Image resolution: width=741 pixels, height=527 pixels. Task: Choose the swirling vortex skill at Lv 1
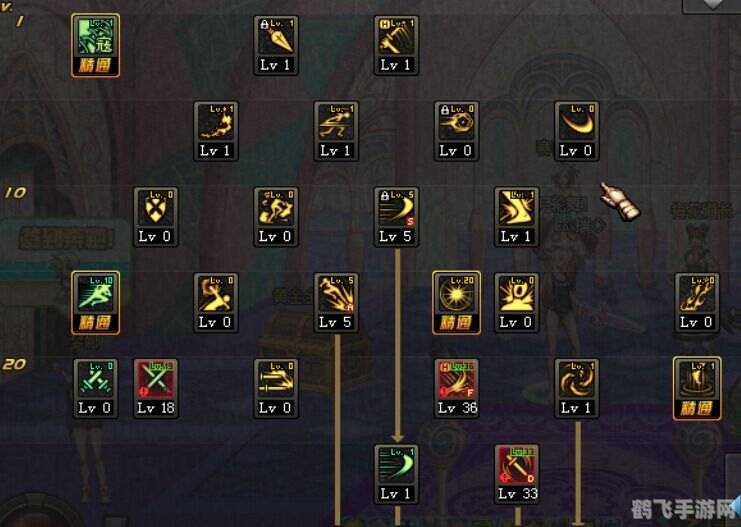[x=577, y=388]
